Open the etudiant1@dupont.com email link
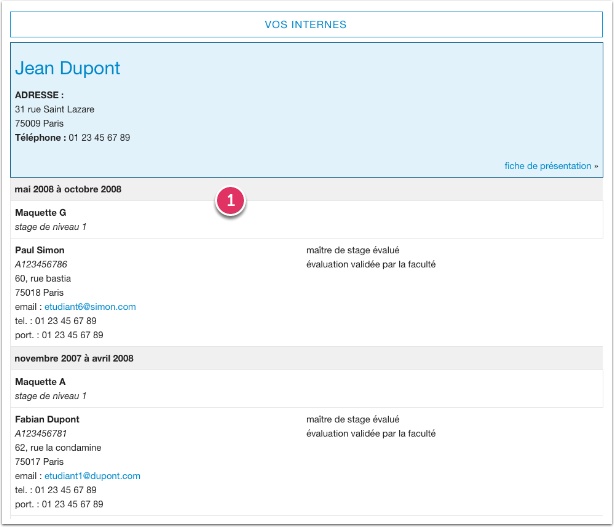This screenshot has width=614, height=527. tap(92, 476)
